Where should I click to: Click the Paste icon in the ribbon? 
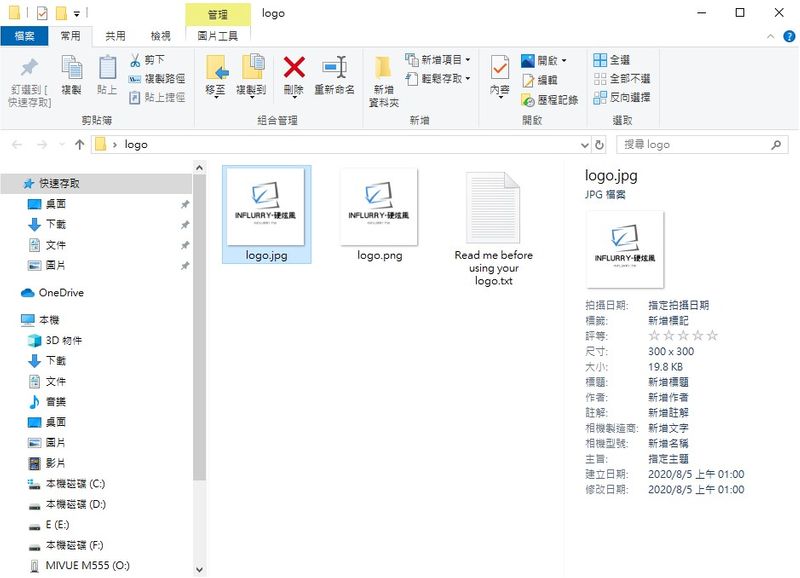click(107, 67)
